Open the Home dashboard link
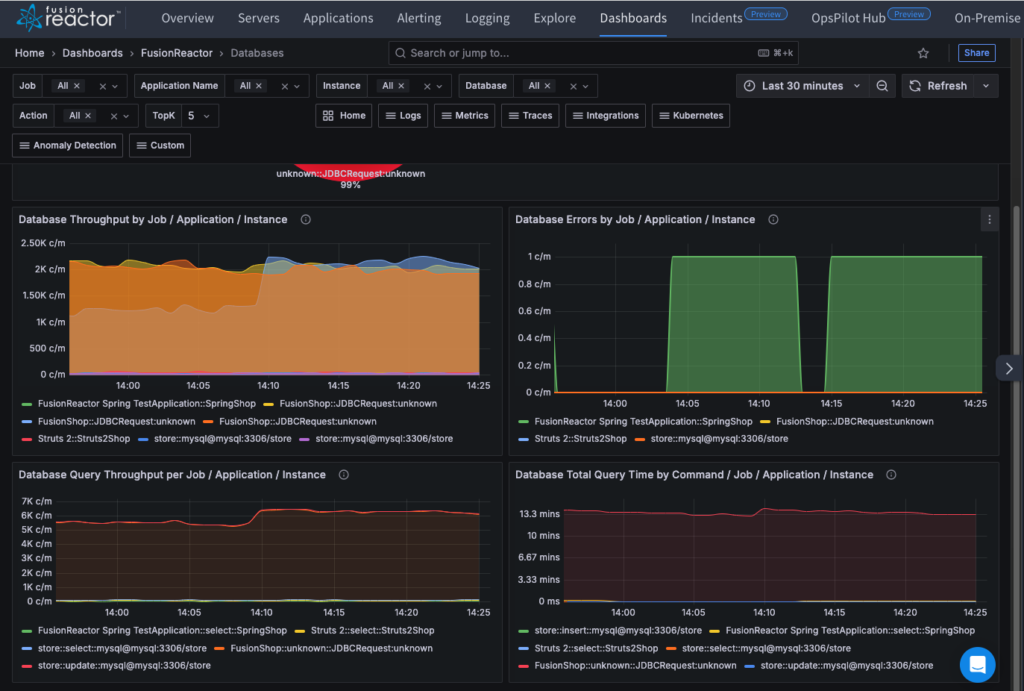 pos(344,116)
